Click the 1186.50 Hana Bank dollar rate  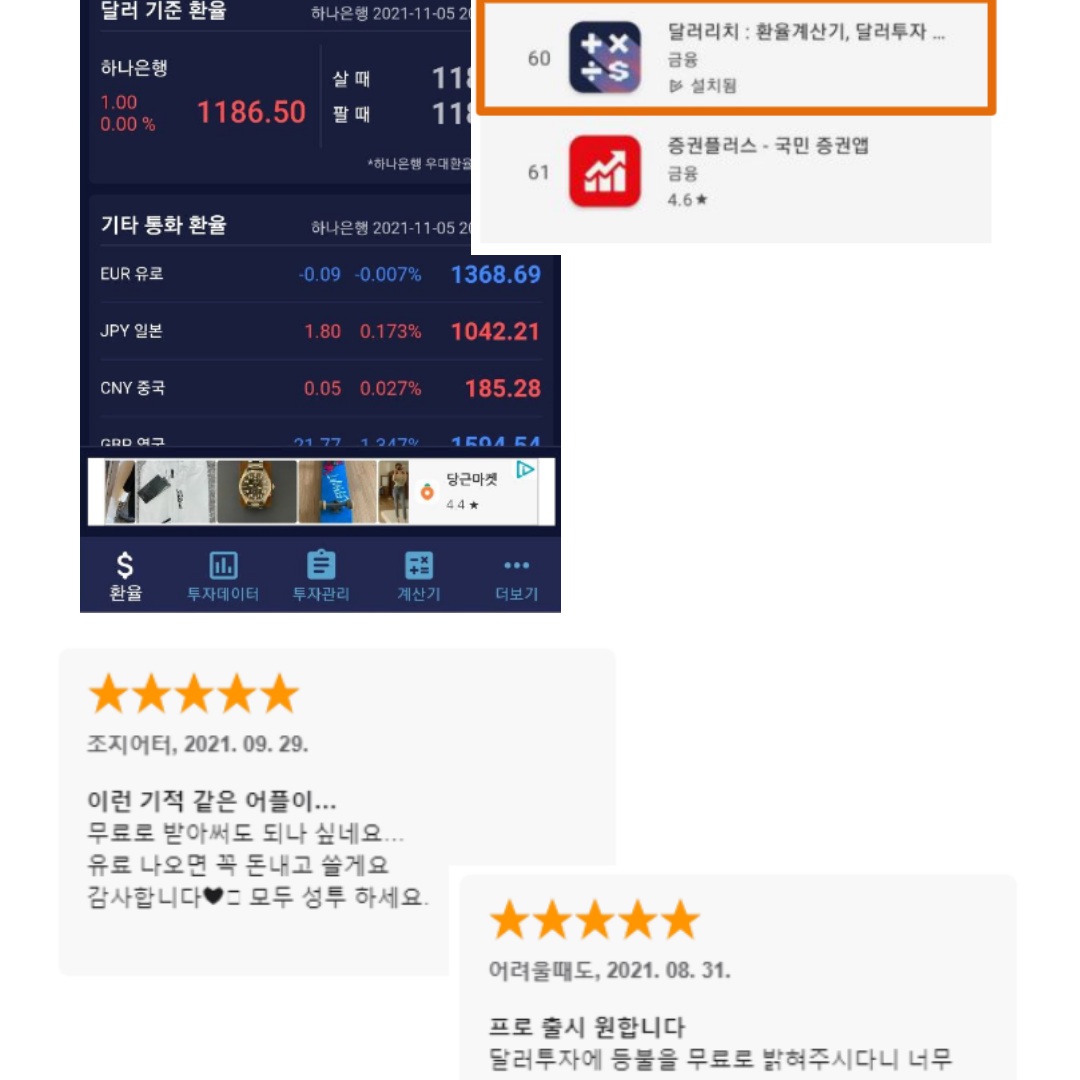pyautogui.click(x=251, y=112)
